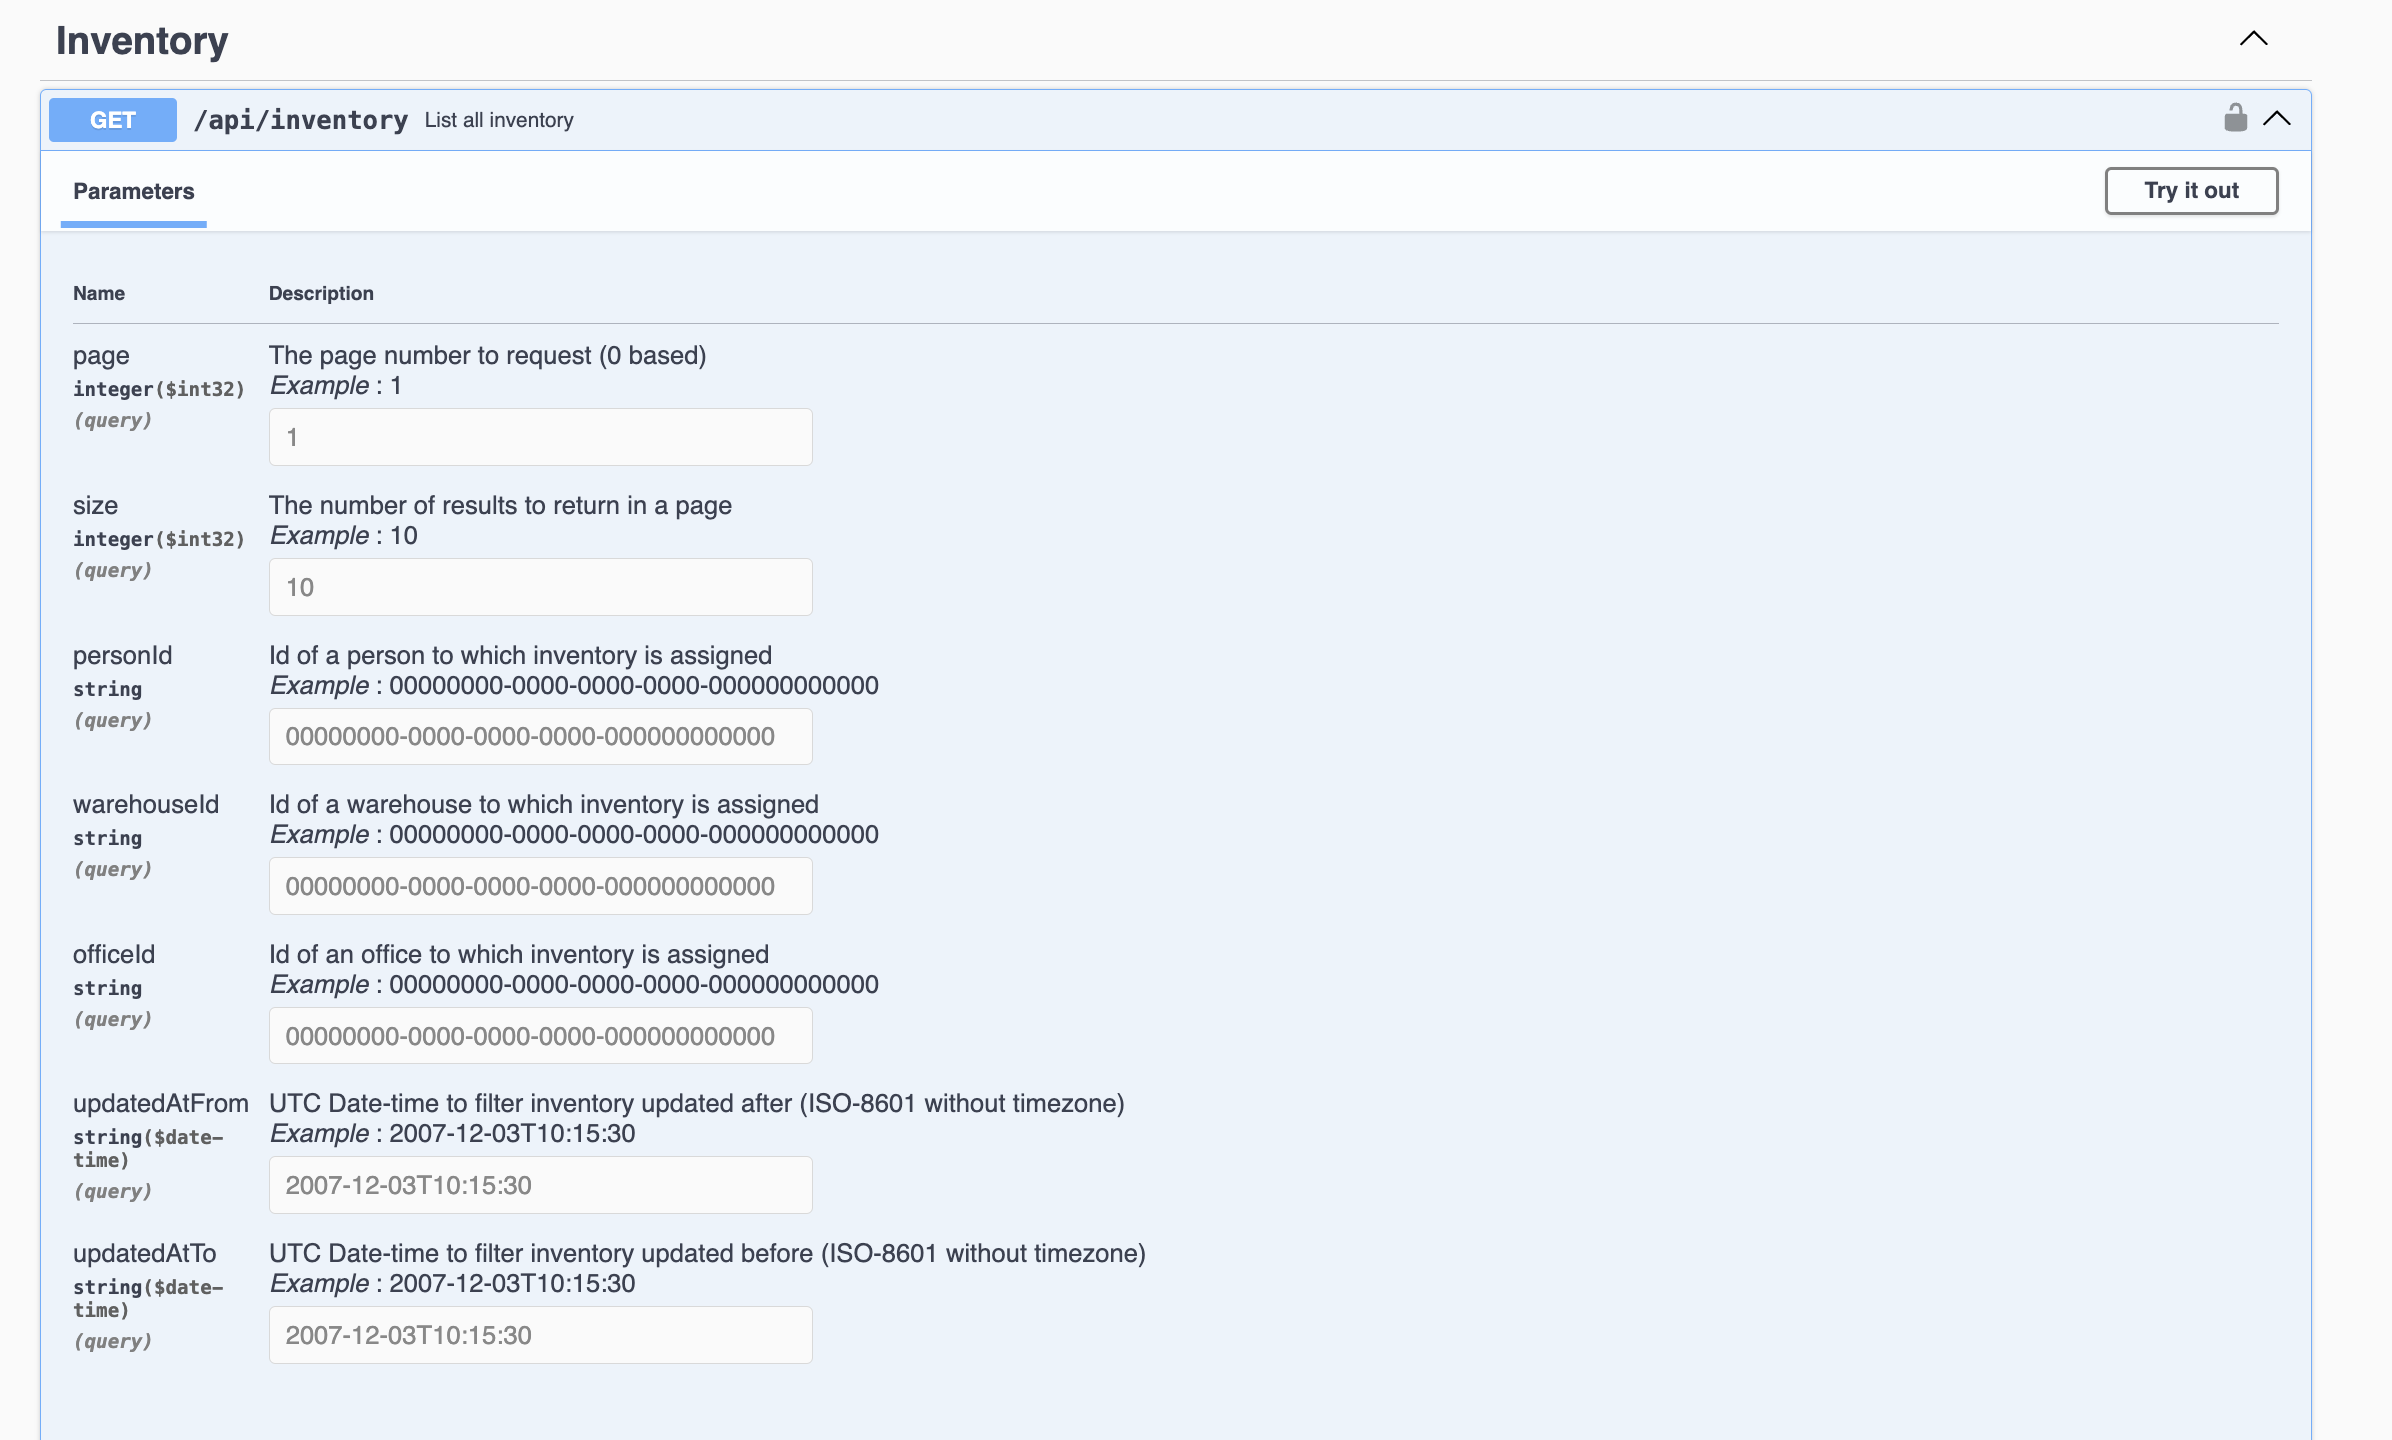Click the Try it out button
The height and width of the screenshot is (1440, 2392).
pos(2191,190)
